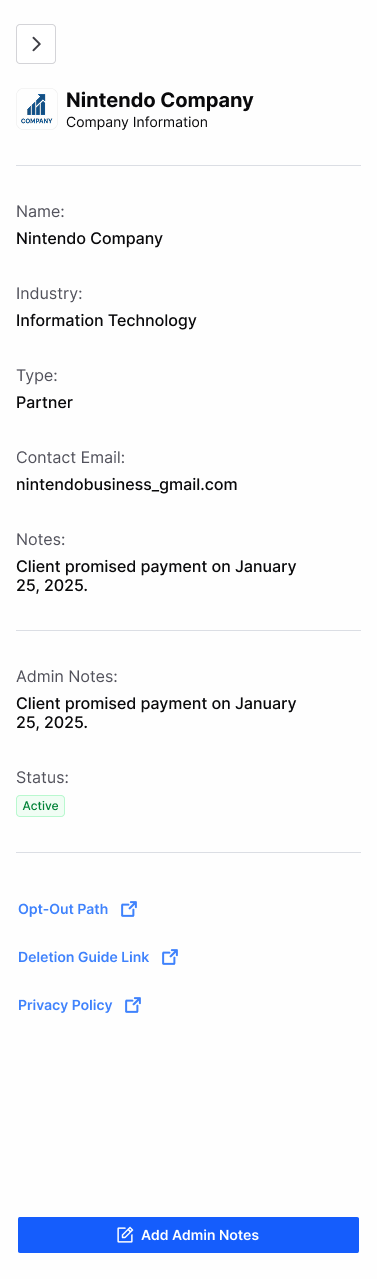Click the Status label
This screenshot has width=377, height=1279.
pyautogui.click(x=42, y=777)
